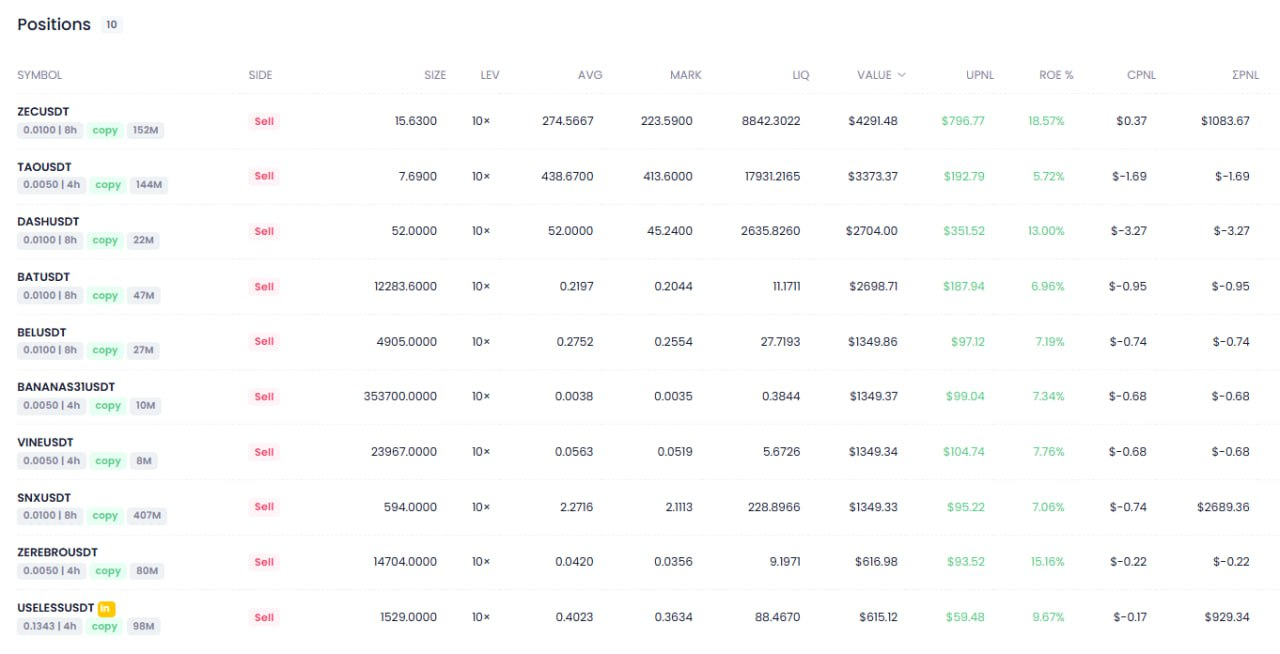Image resolution: width=1280 pixels, height=654 pixels.
Task: Click the Sell badge in VINEUSDT row
Action: [264, 452]
